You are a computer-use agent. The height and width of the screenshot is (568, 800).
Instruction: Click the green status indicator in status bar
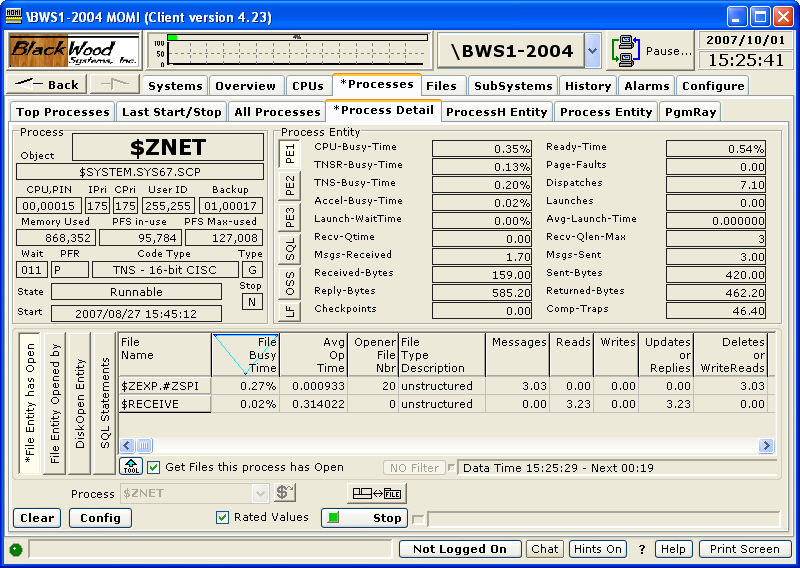tap(16, 549)
